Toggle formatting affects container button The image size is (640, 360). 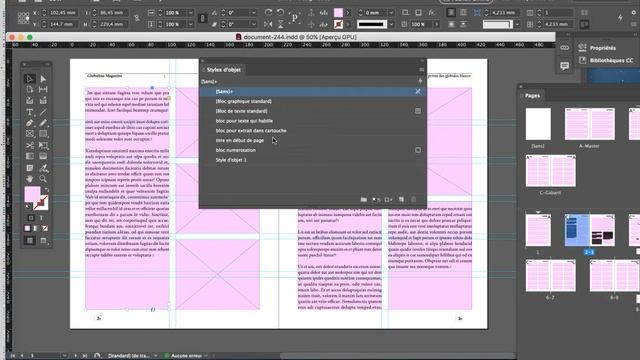tap(31, 218)
